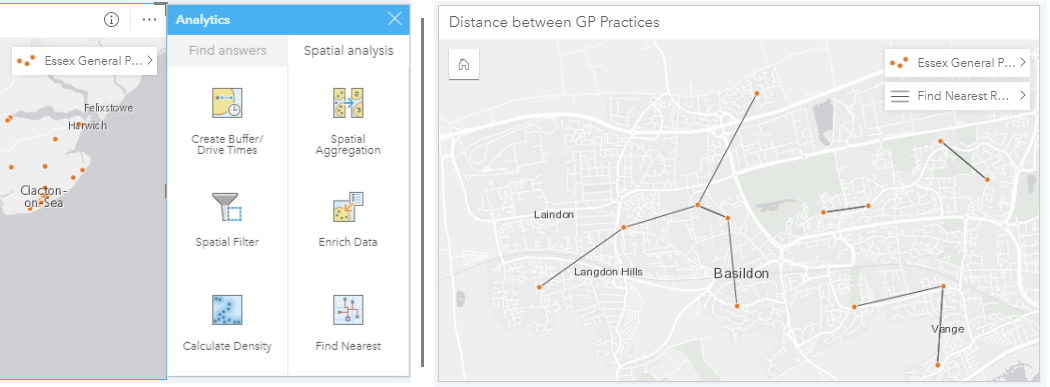This screenshot has height=387, width=1050.
Task: Close the Analytics panel
Action: coord(395,19)
